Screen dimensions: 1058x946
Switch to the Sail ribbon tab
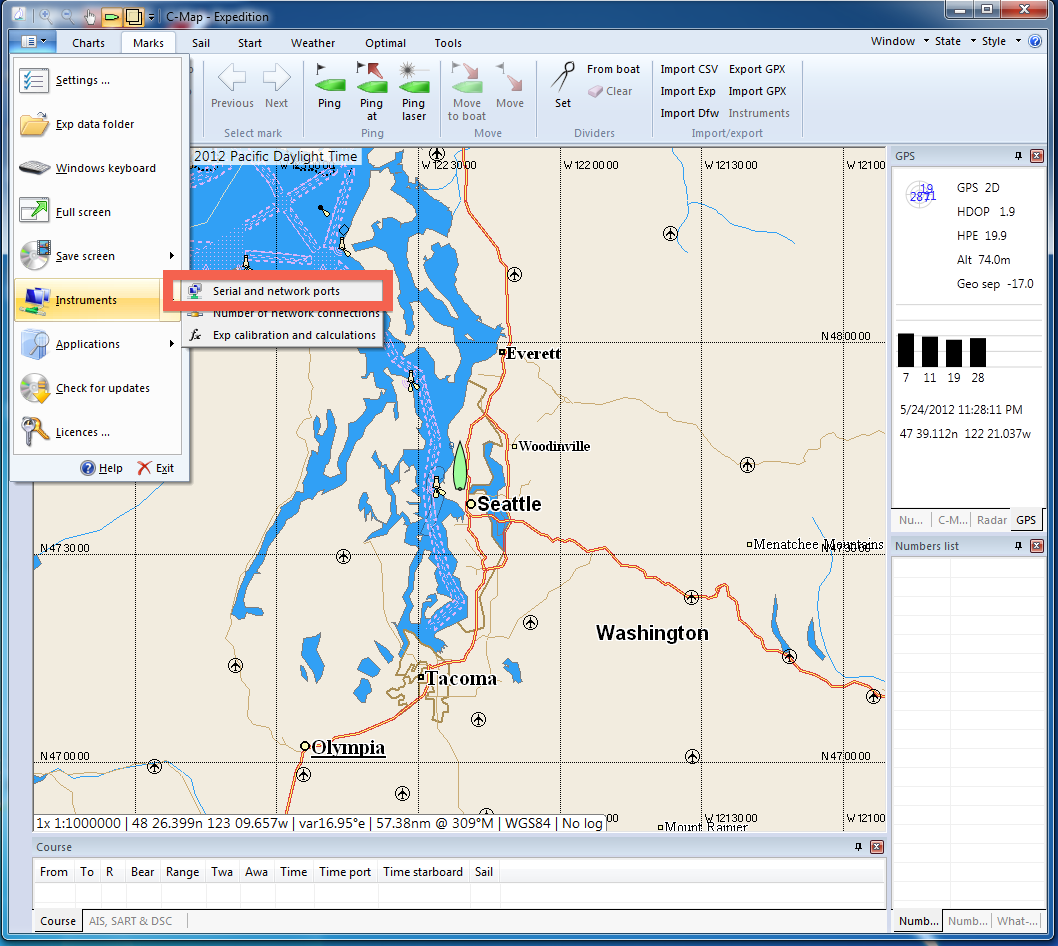click(200, 43)
